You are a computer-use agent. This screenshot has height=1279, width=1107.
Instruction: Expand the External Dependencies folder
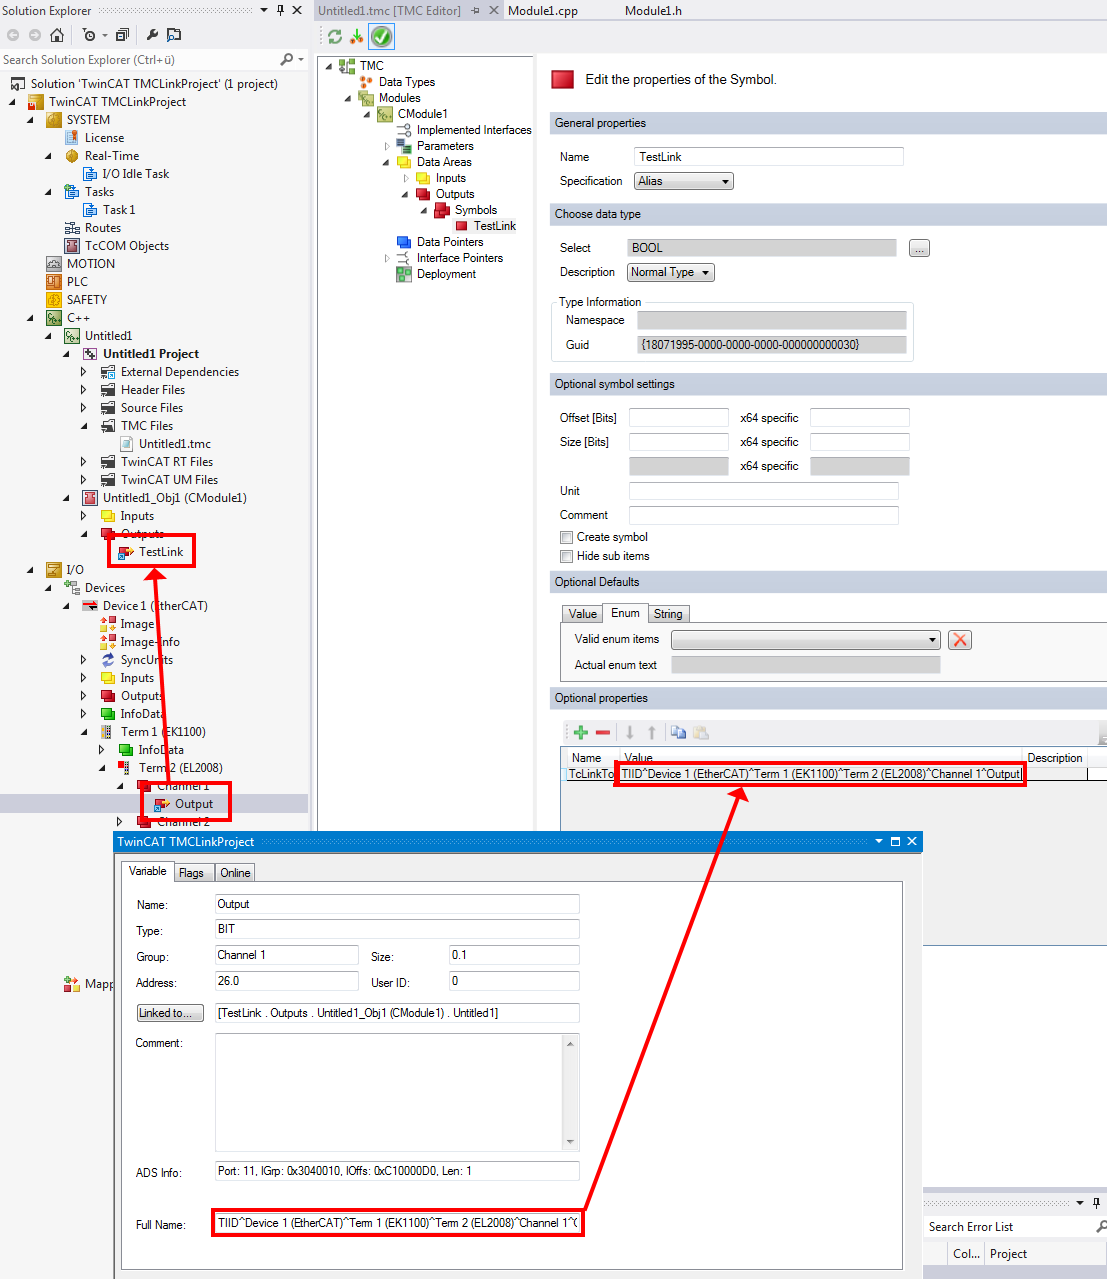pyautogui.click(x=84, y=372)
